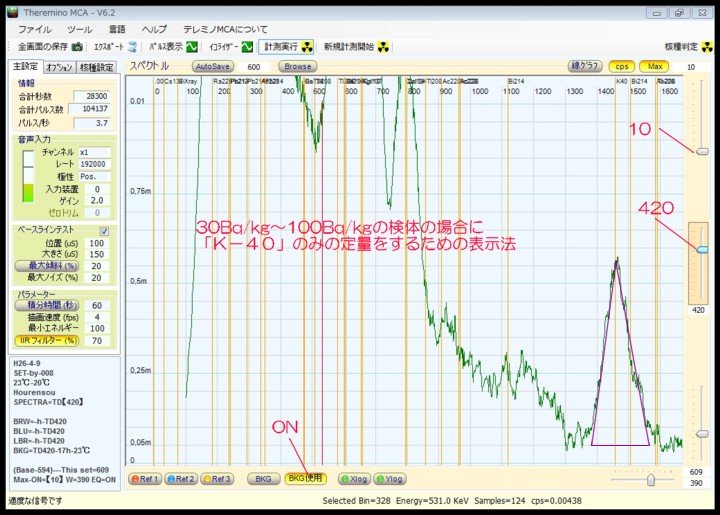Click the value box showing 609
Image resolution: width=720 pixels, height=515 pixels.
tap(696, 472)
